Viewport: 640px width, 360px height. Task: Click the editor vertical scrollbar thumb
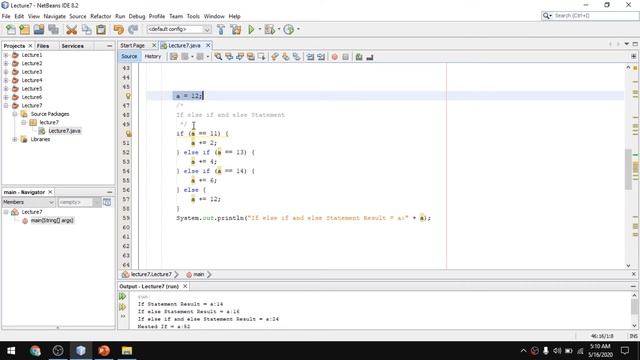coord(628,170)
